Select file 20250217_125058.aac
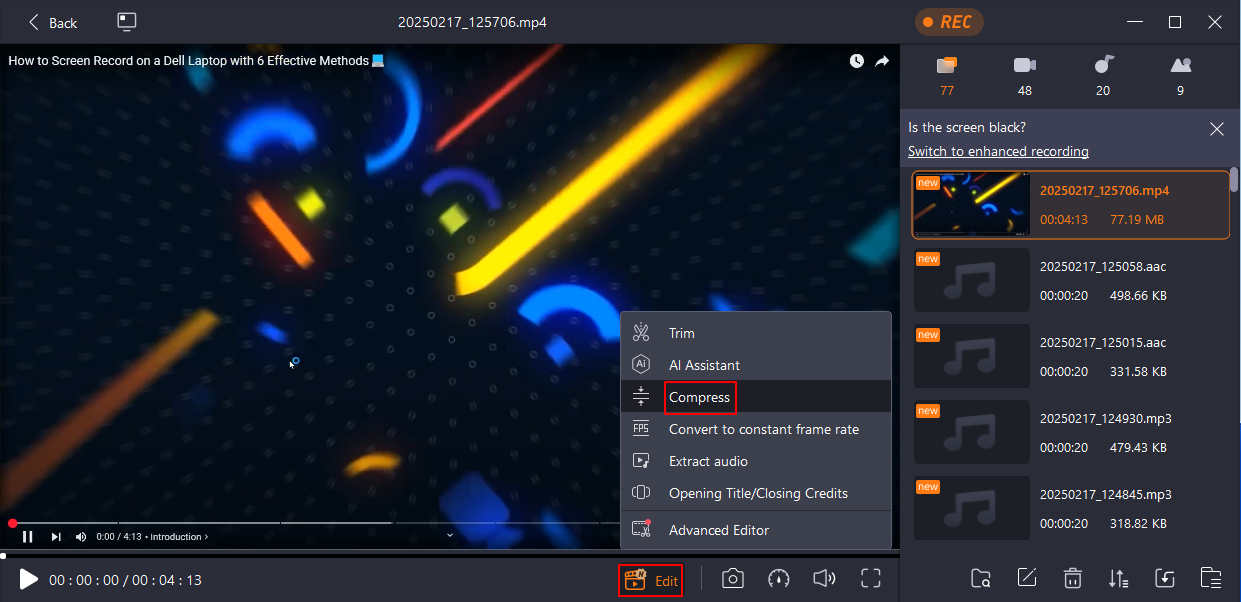This screenshot has height=602, width=1241. coord(1071,281)
